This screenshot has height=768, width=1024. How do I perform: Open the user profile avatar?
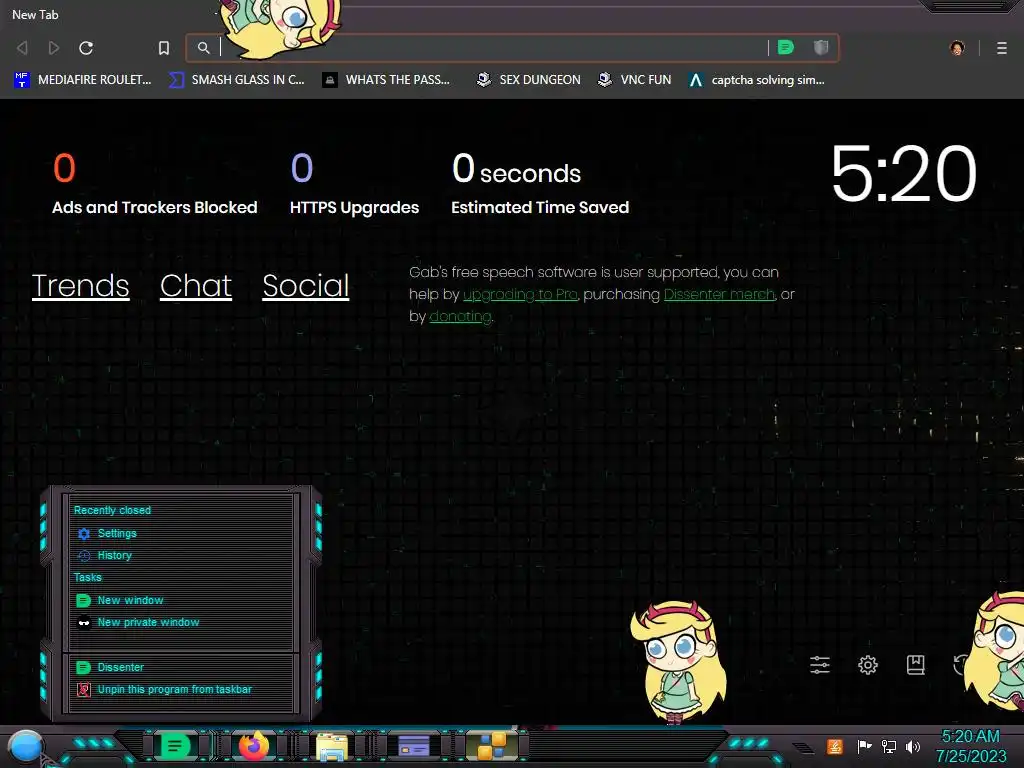tap(957, 48)
